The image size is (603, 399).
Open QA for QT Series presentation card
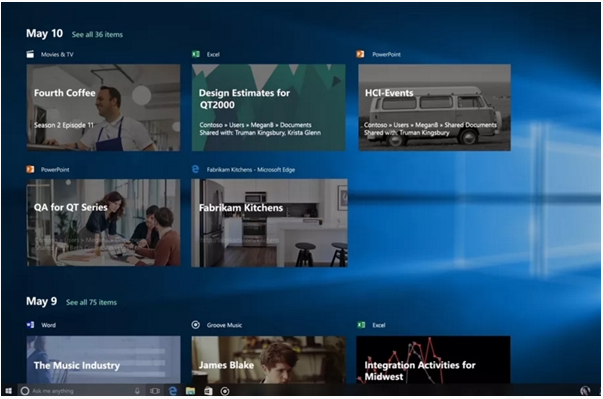103,223
